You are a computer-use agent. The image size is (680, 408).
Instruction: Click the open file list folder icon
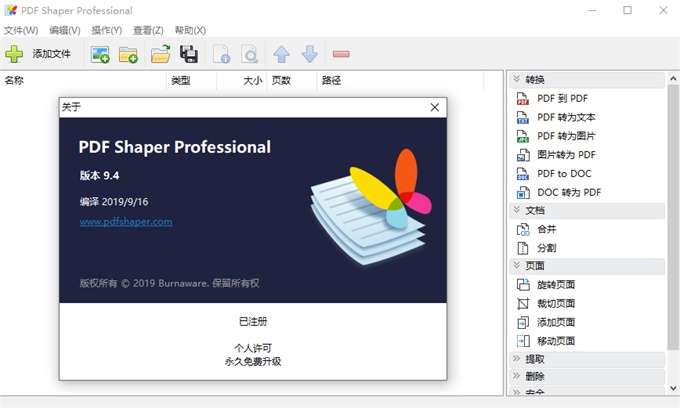[x=160, y=54]
